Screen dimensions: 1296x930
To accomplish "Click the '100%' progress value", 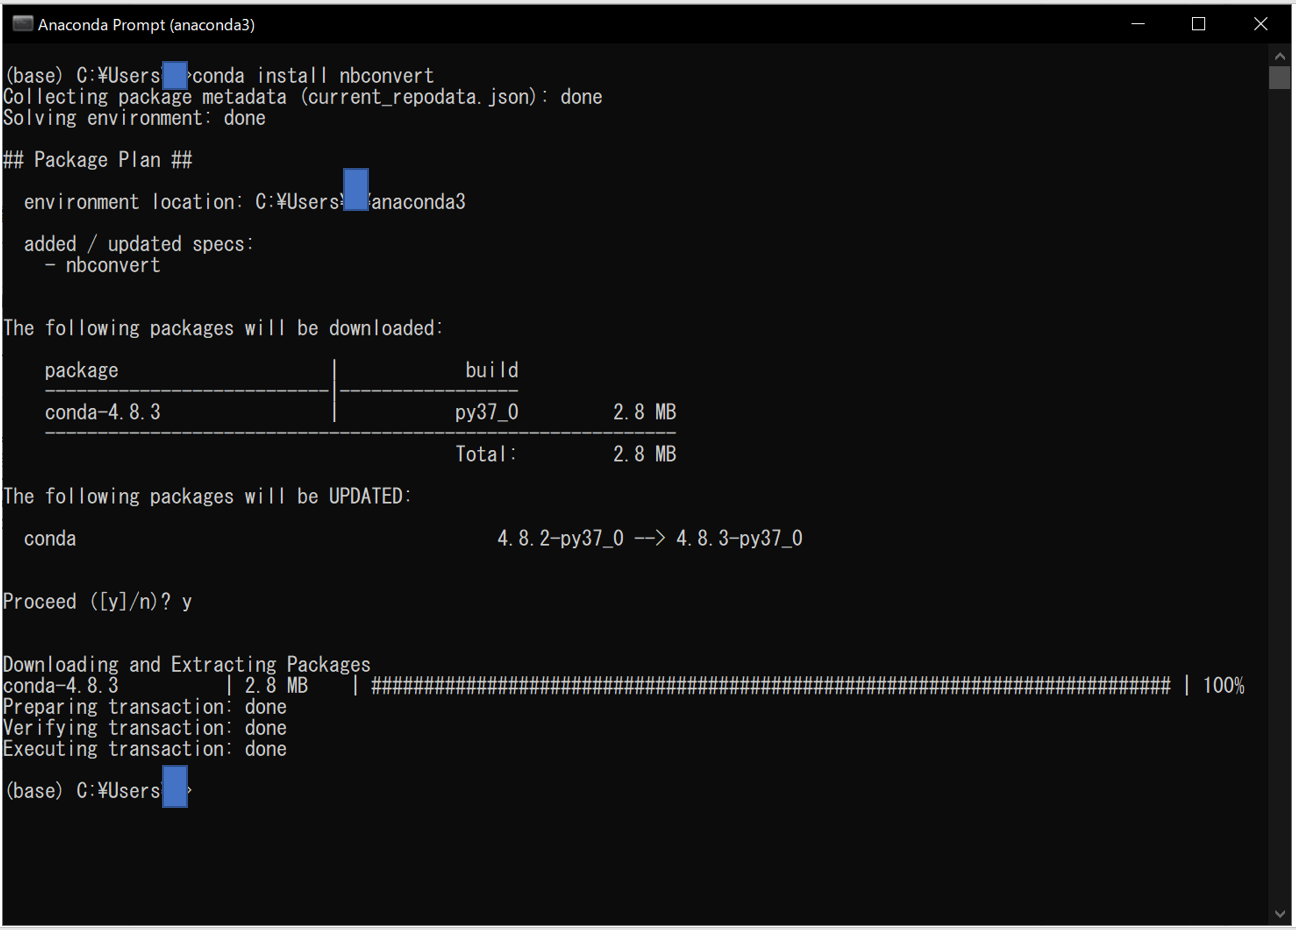I will (x=1224, y=686).
